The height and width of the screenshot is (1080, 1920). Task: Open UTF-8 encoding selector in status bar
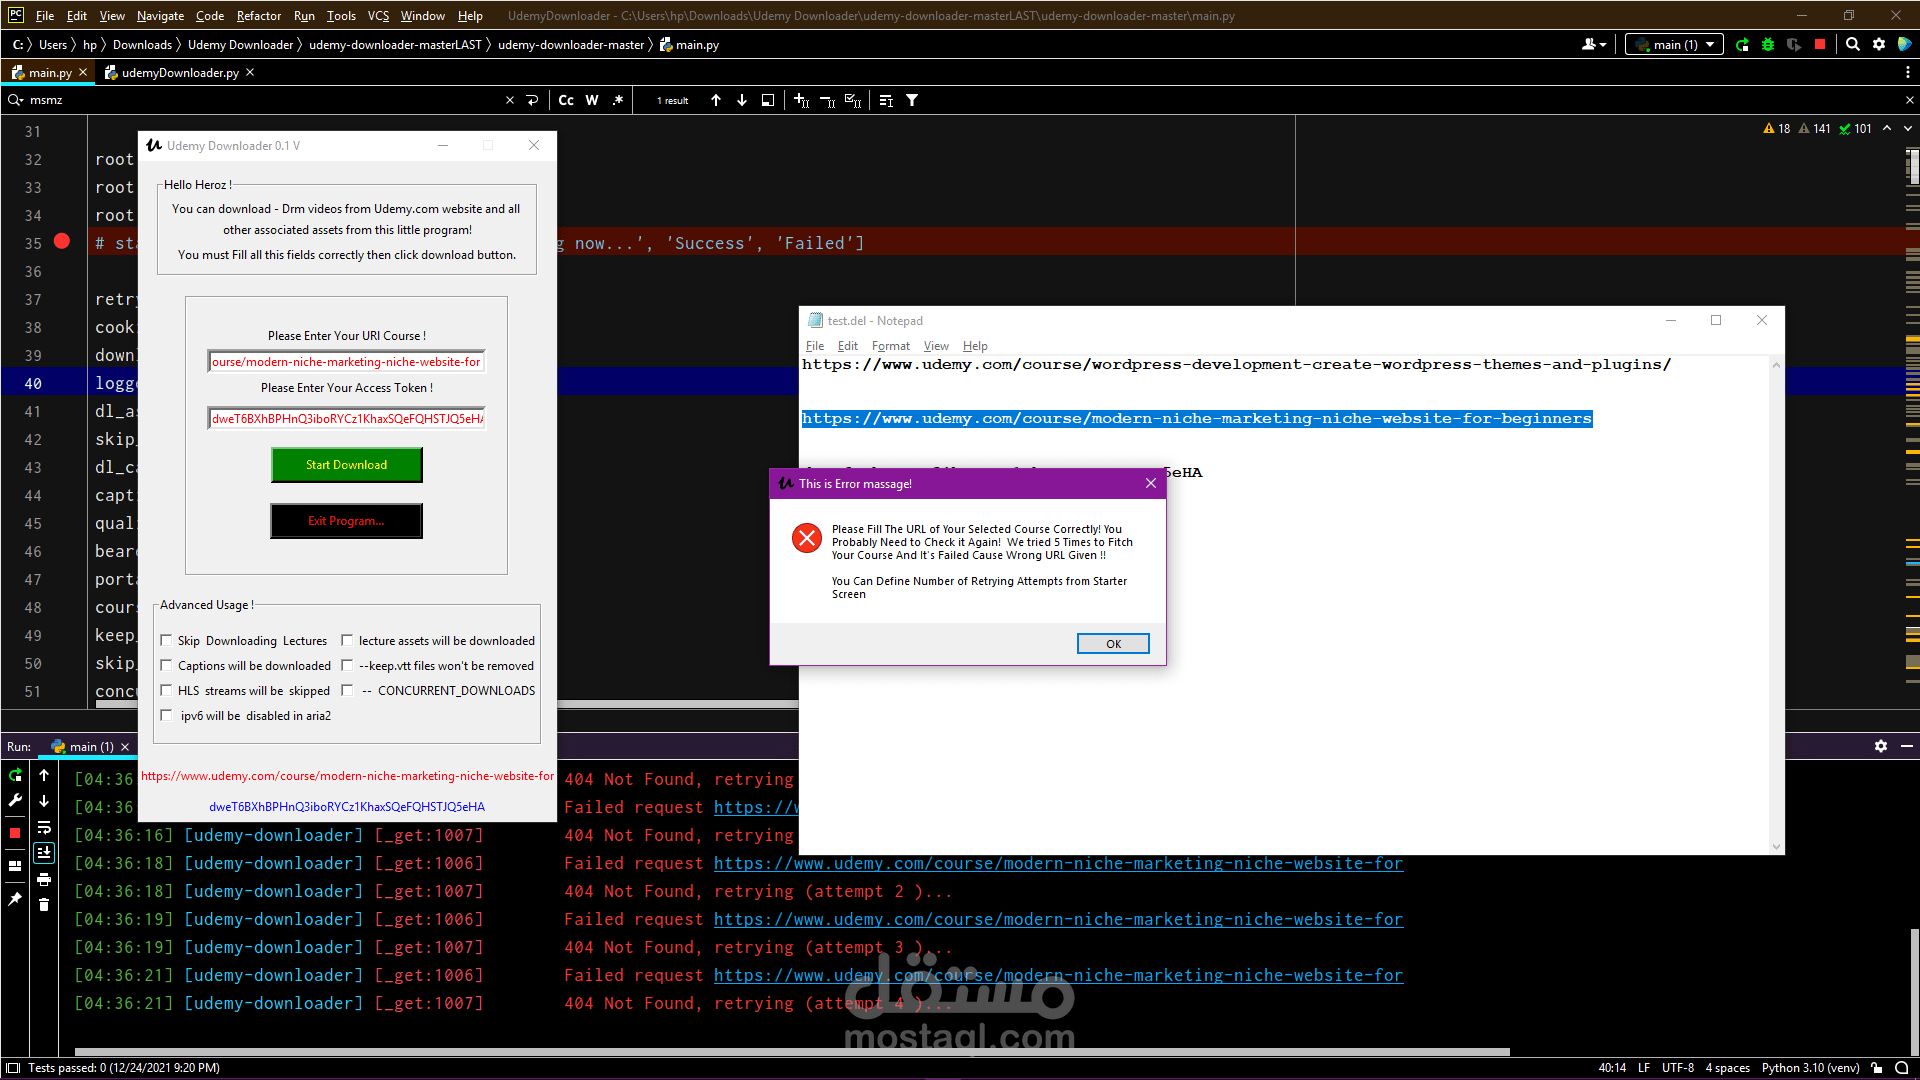(x=1677, y=1068)
